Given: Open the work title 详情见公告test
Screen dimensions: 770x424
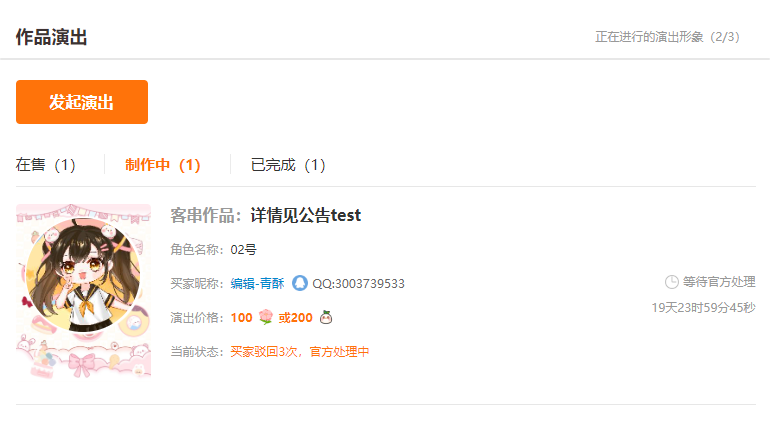Looking at the screenshot, I should (x=305, y=215).
